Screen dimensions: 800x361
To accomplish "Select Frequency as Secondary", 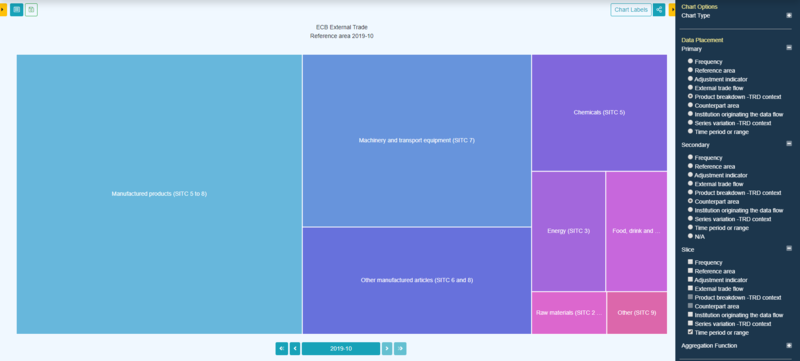I will (690, 157).
